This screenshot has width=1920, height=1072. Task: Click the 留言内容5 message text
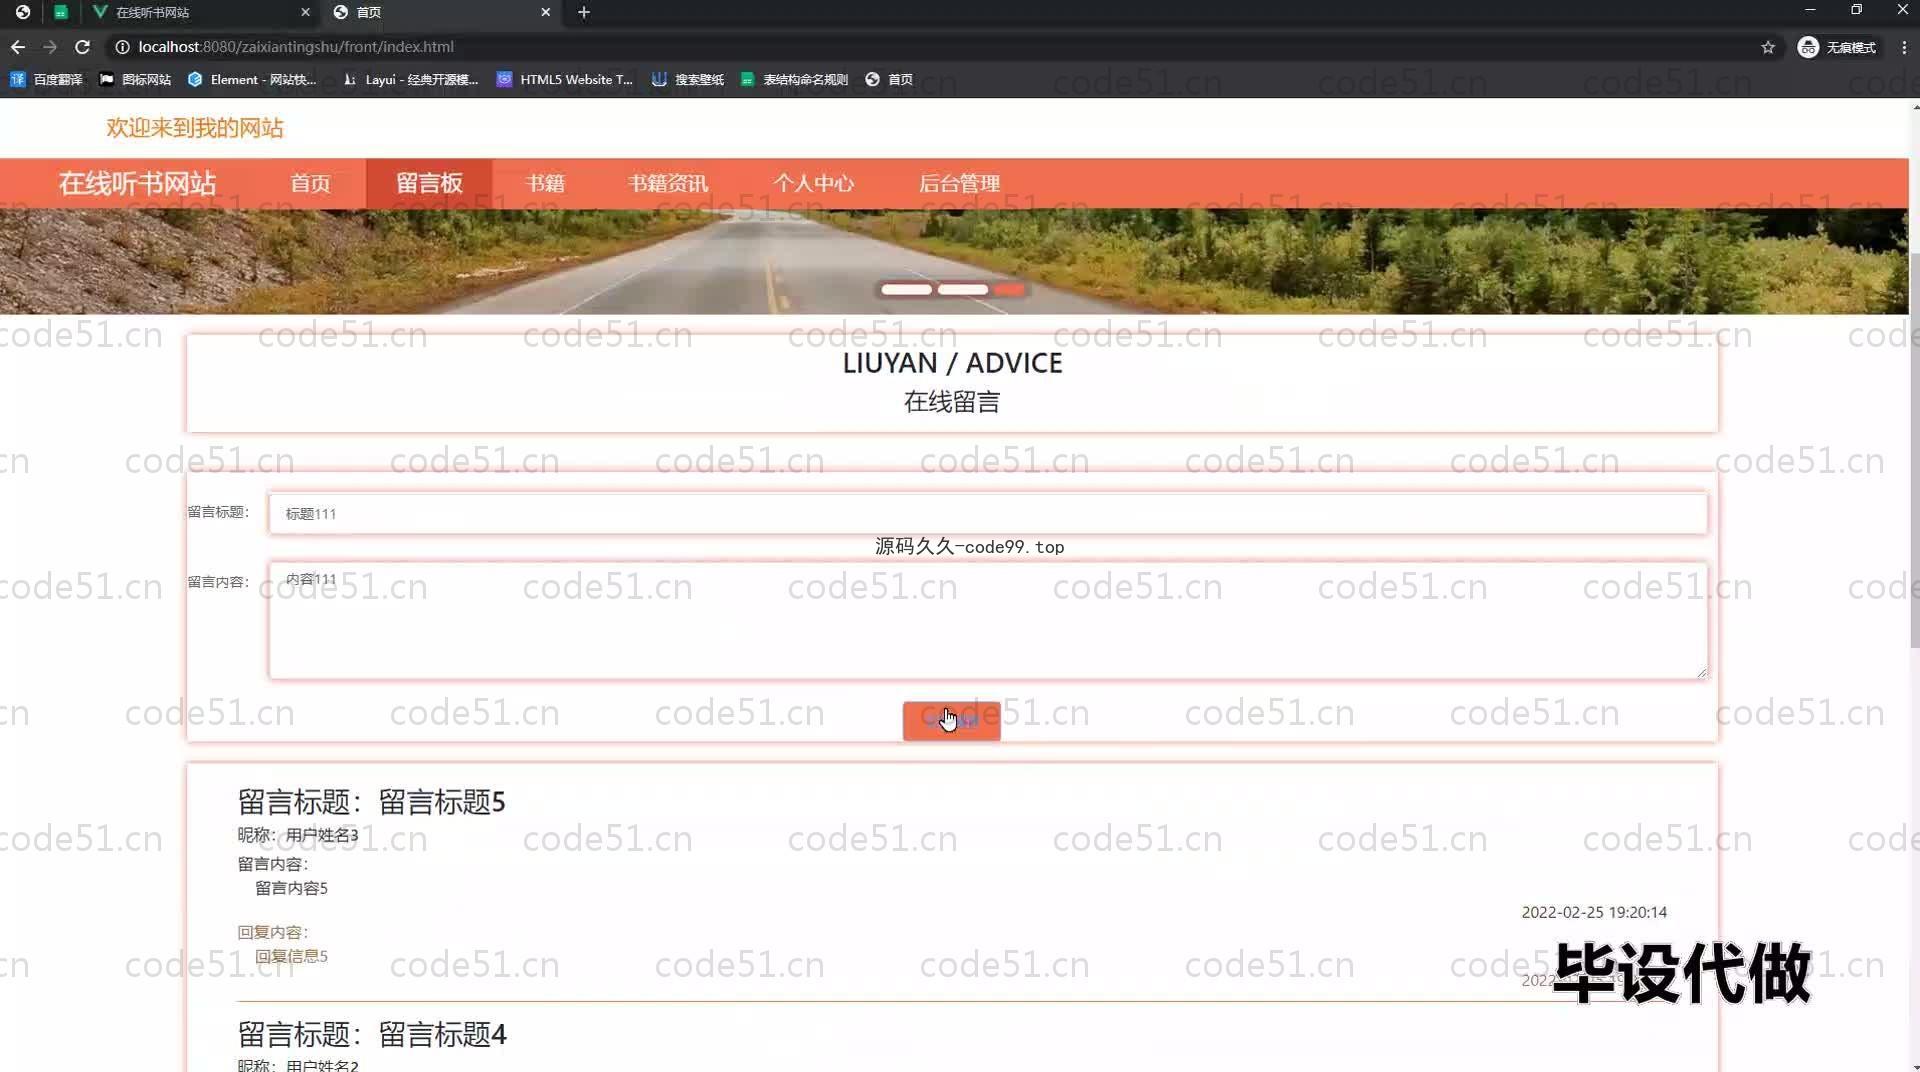pyautogui.click(x=291, y=889)
